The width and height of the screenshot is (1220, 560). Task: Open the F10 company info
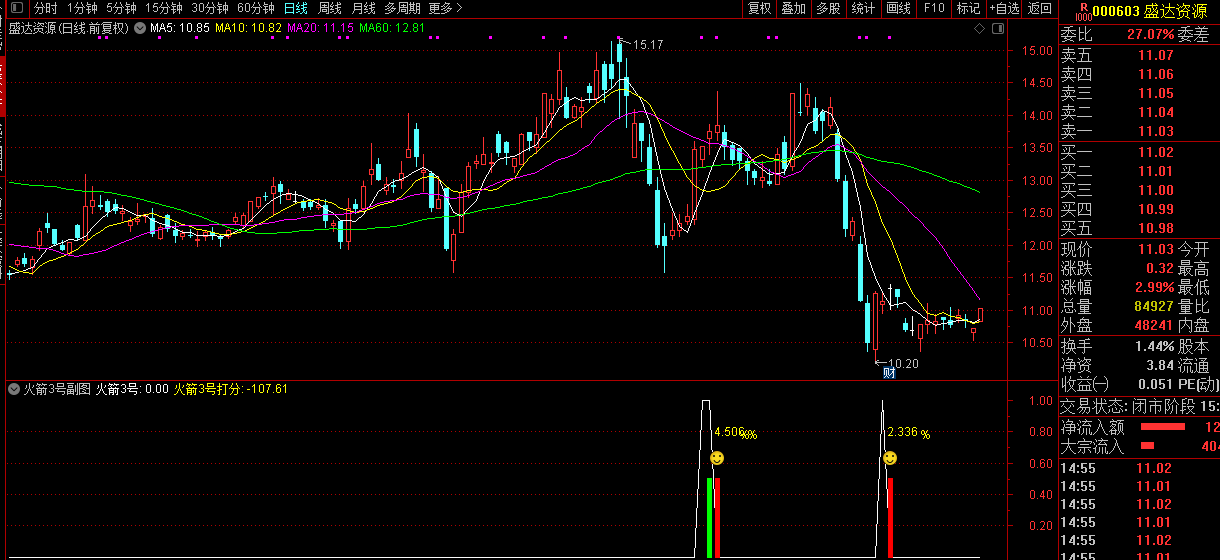(x=933, y=8)
